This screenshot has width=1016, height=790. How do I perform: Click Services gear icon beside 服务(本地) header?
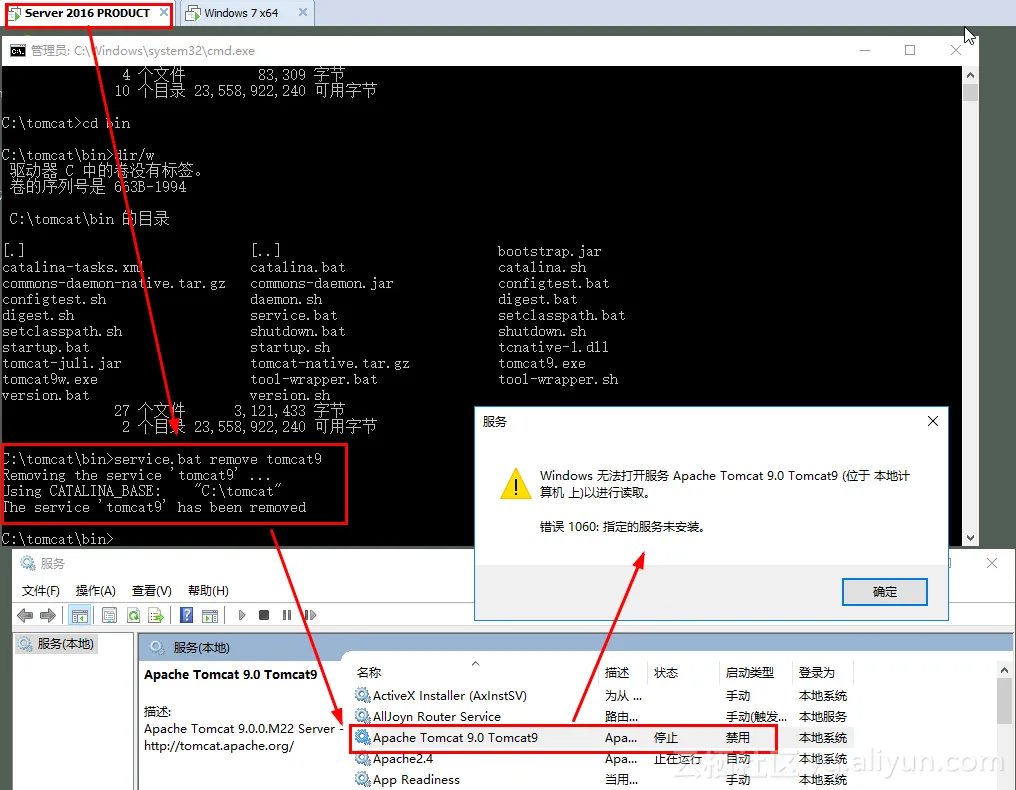(x=156, y=647)
